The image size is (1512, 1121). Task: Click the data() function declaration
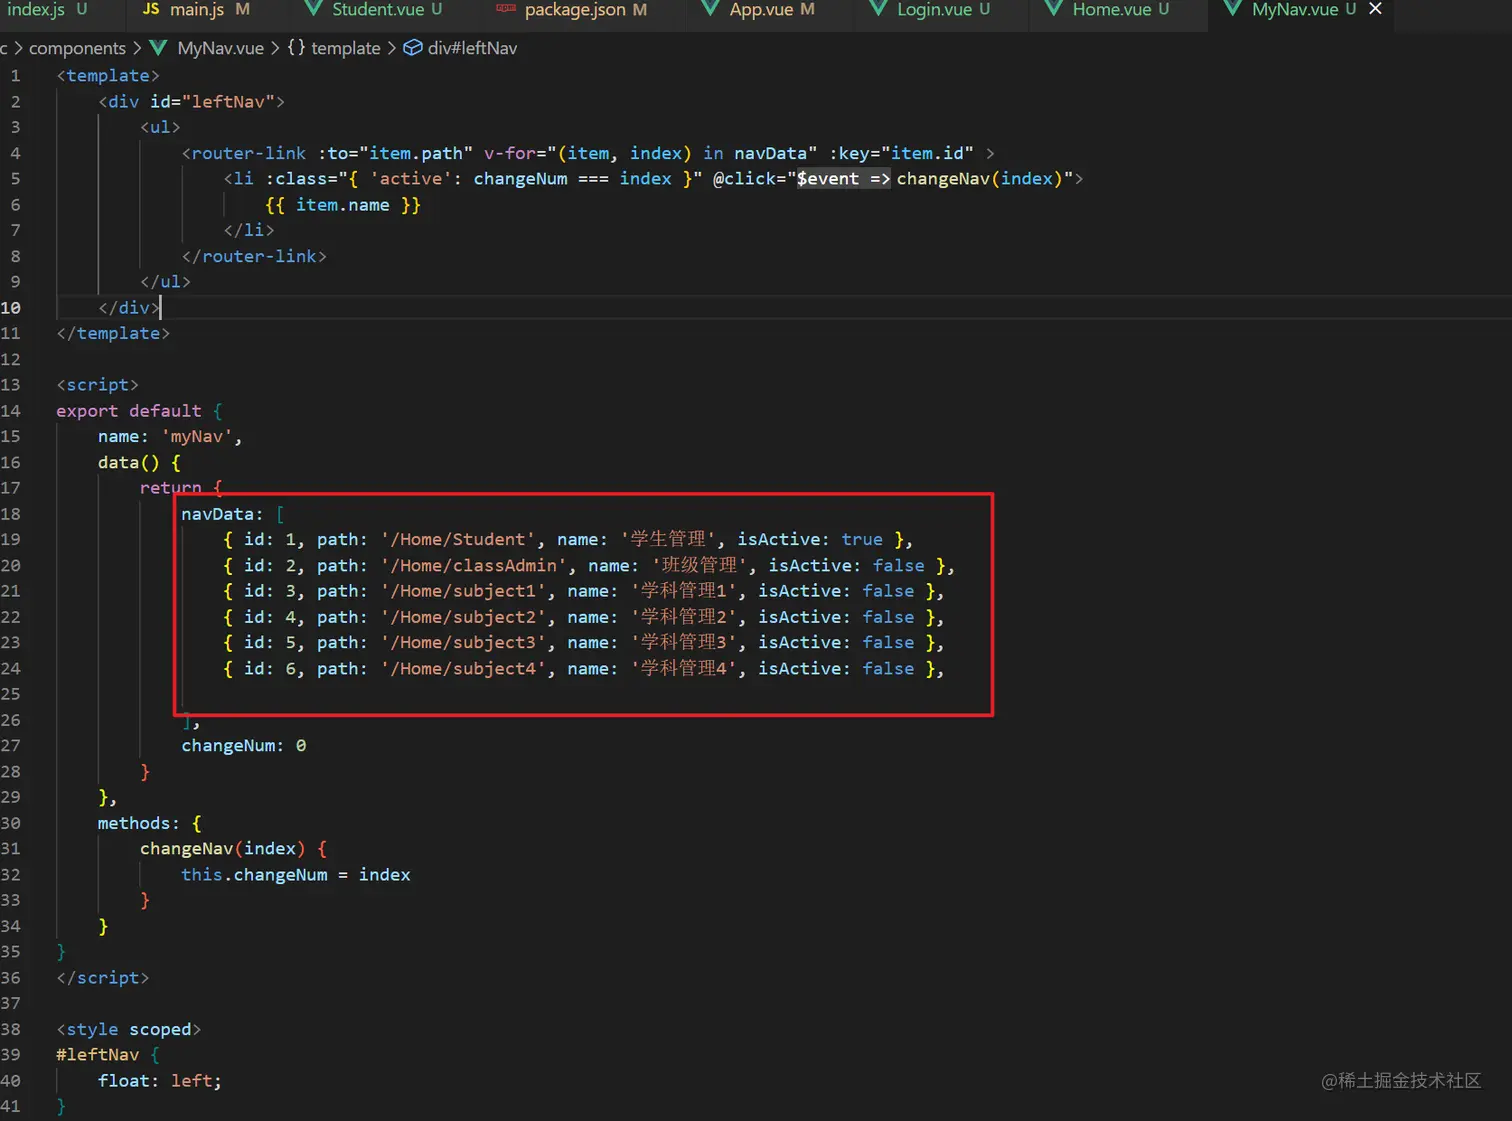pyautogui.click(x=128, y=463)
